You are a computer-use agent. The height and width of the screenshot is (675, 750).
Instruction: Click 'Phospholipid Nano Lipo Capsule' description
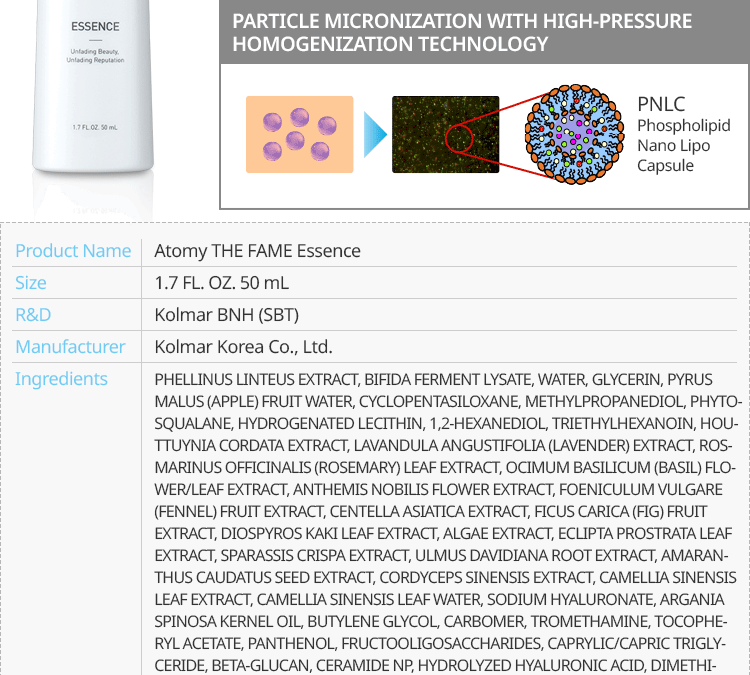click(x=683, y=145)
